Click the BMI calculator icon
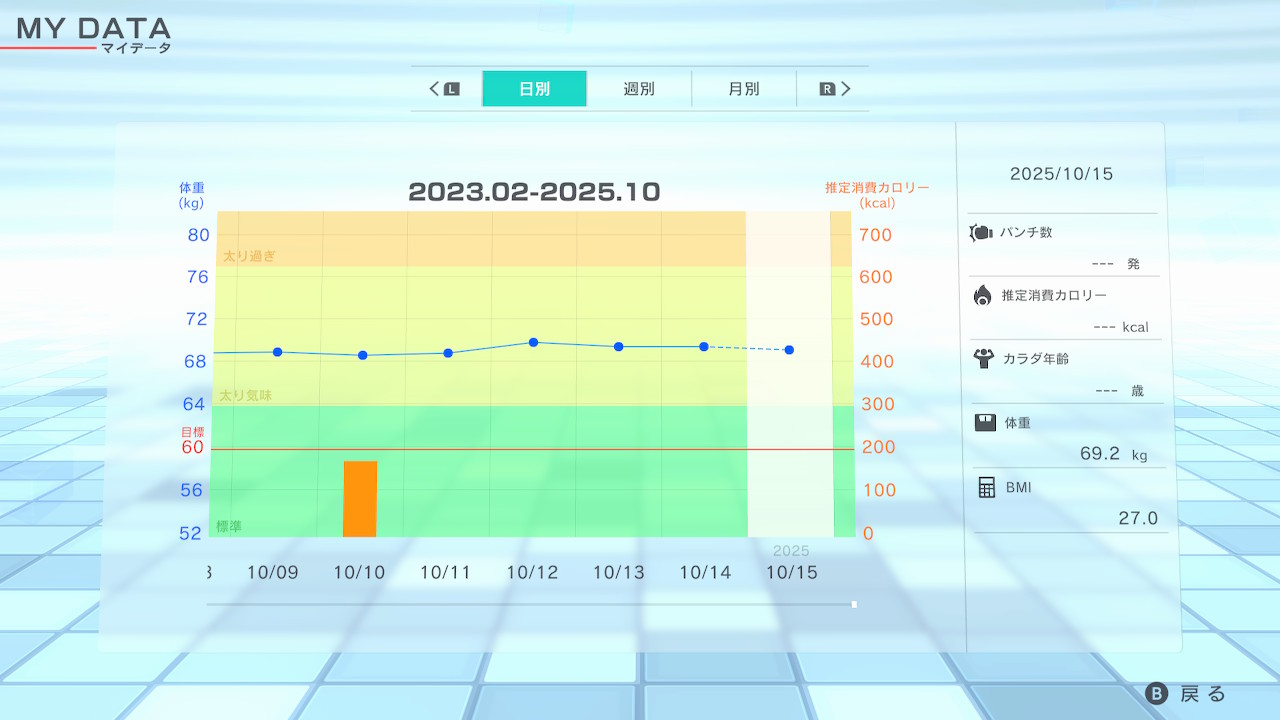Screen dimensions: 1280x720 987,487
